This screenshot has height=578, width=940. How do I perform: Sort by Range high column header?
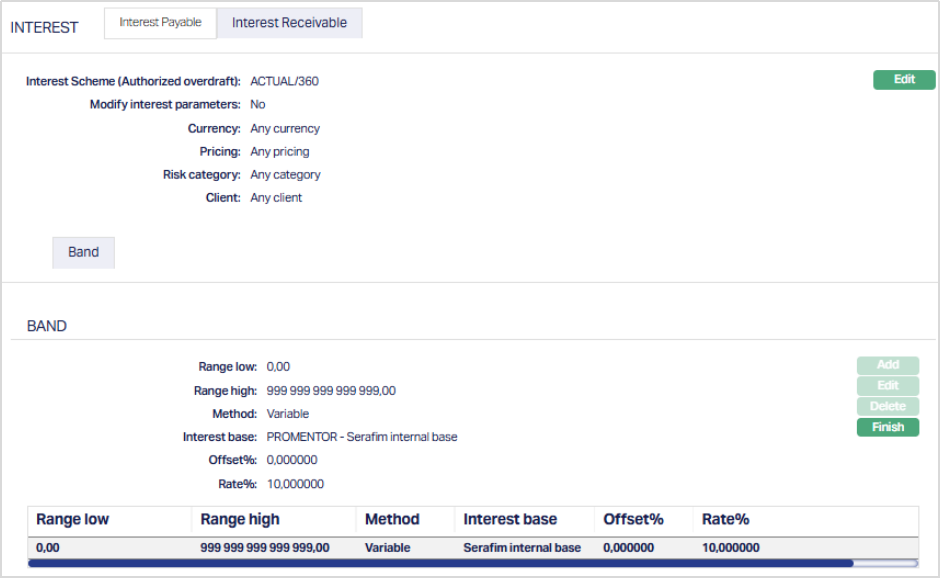pos(240,520)
